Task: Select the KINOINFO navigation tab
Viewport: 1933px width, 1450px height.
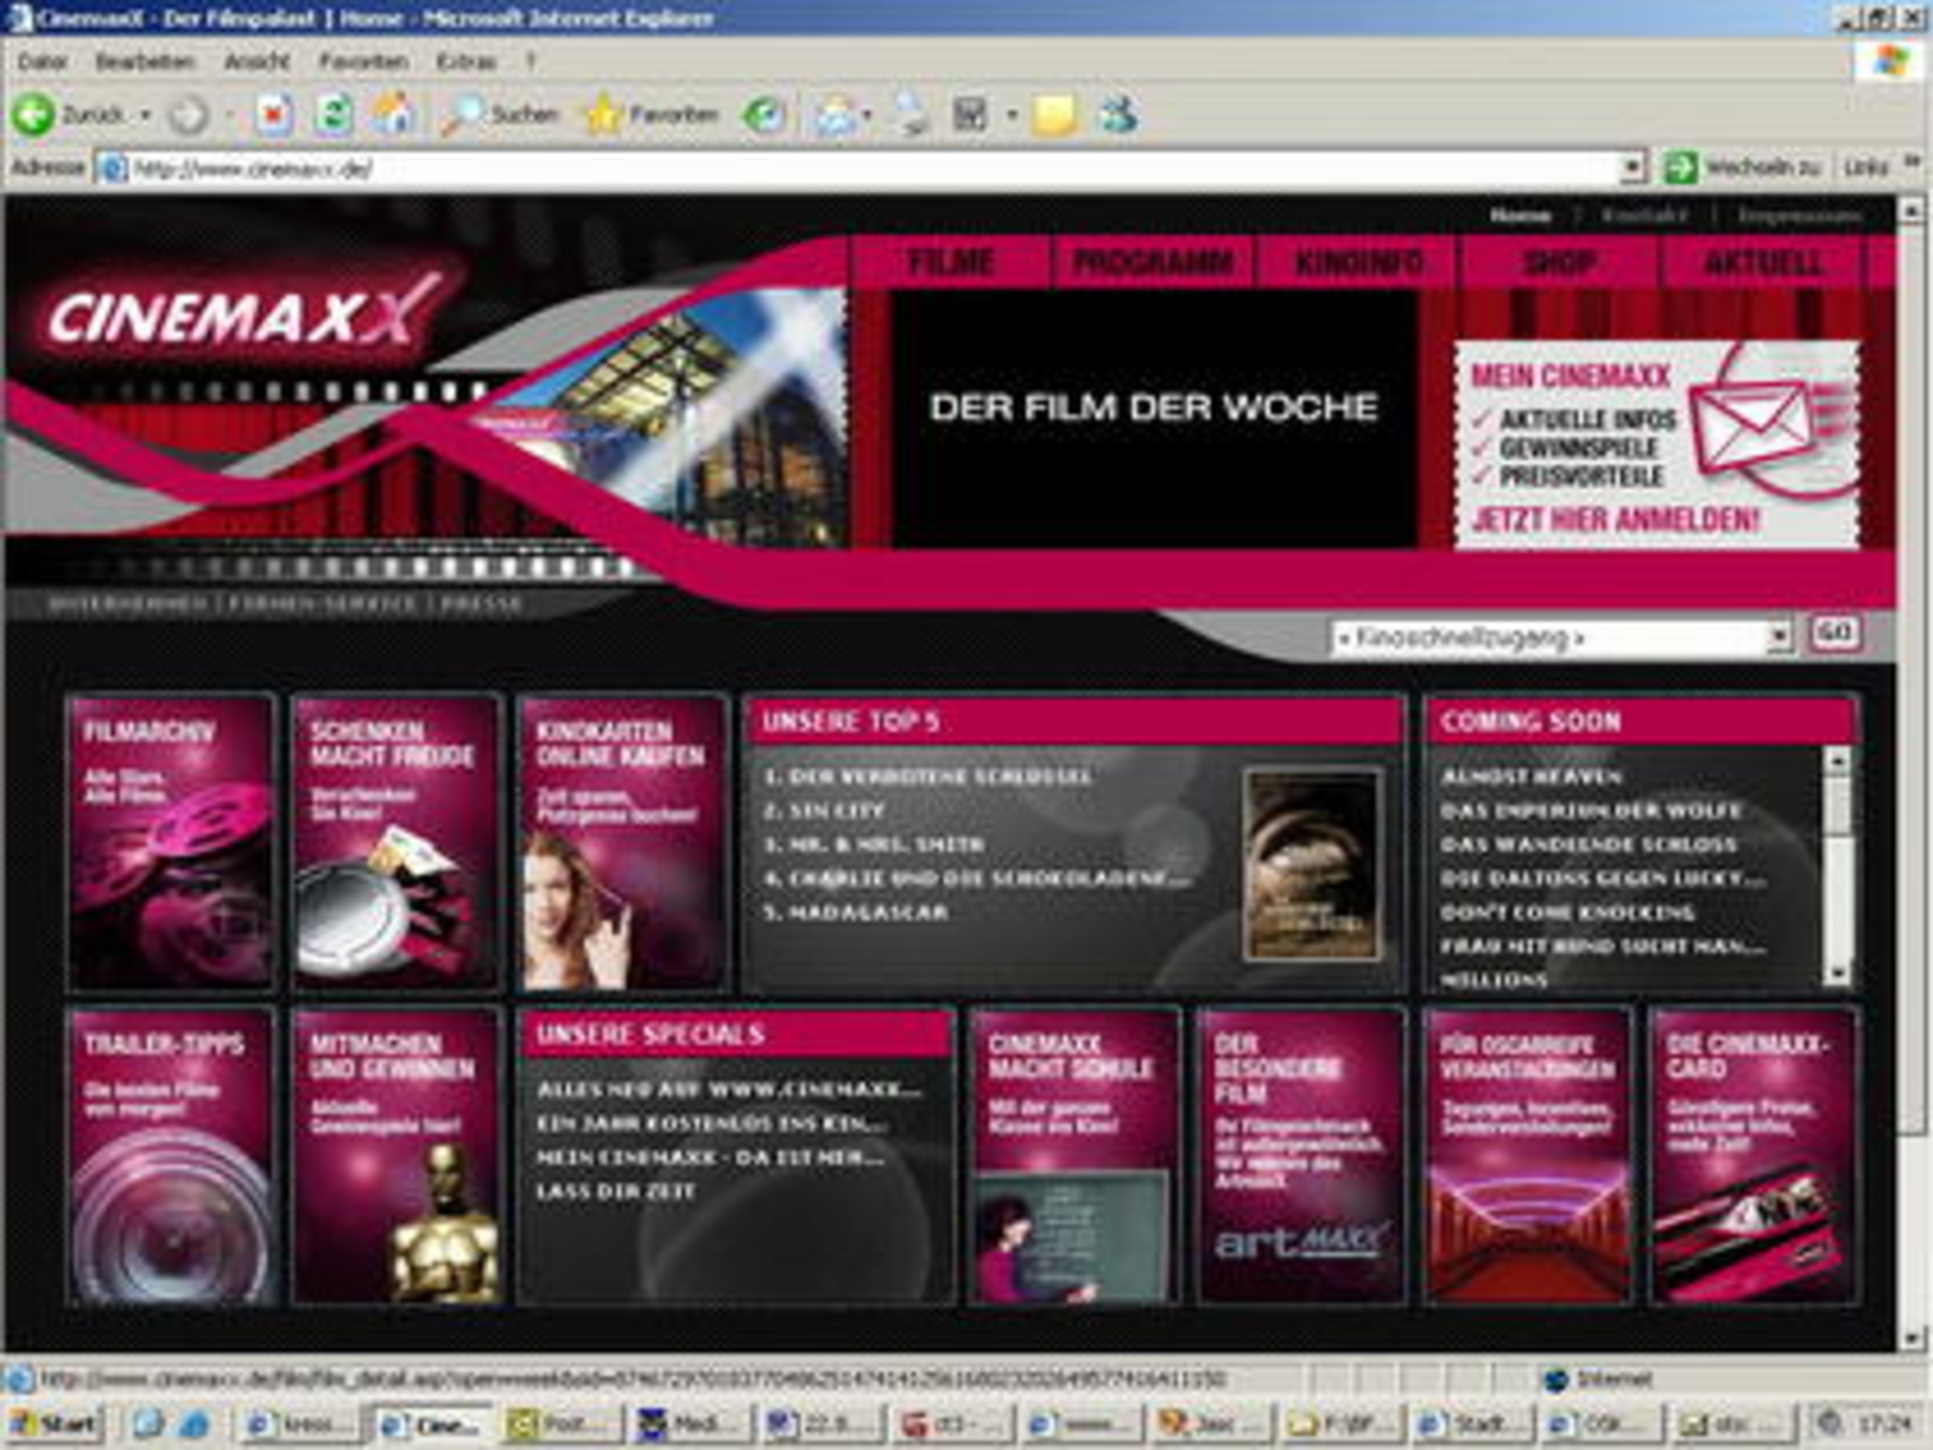Action: 1358,263
